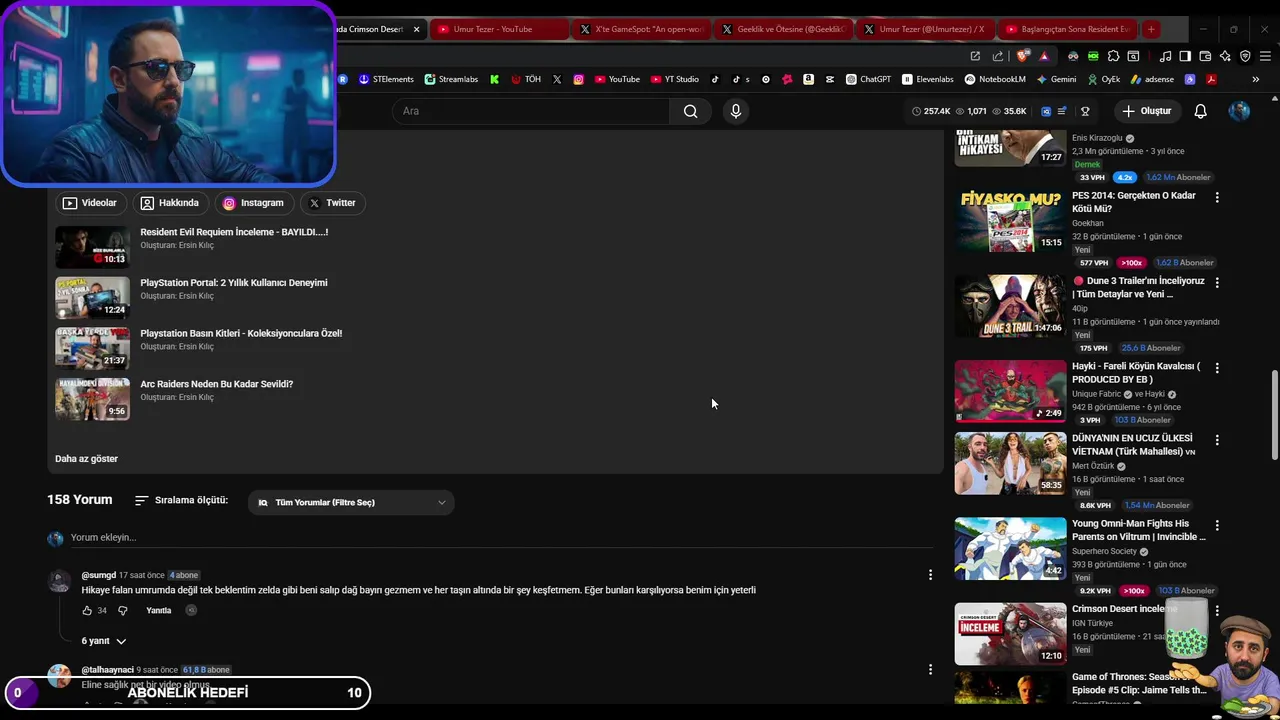Viewport: 1280px width, 720px height.
Task: Open Instagram bookmark icon
Action: click(x=578, y=79)
